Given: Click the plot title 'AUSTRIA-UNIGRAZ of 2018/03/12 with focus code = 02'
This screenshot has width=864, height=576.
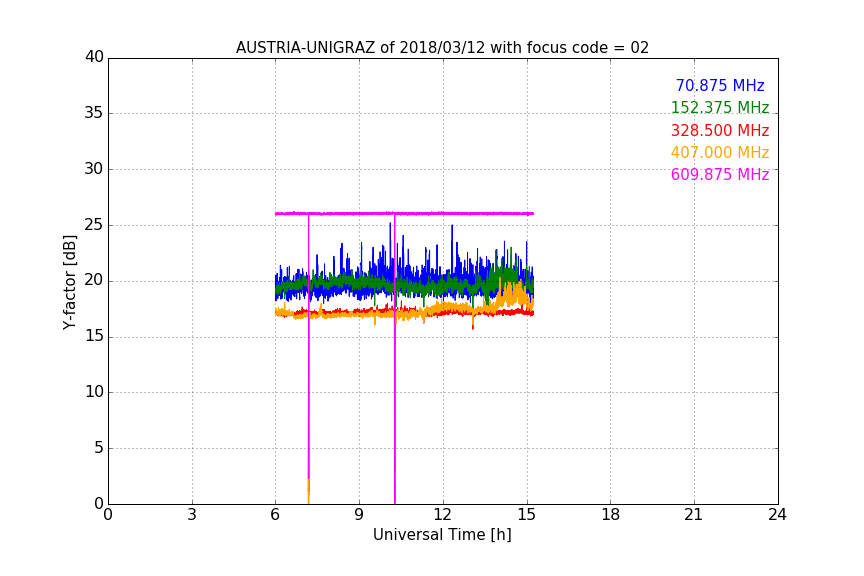Looking at the screenshot, I should (x=442, y=47).
